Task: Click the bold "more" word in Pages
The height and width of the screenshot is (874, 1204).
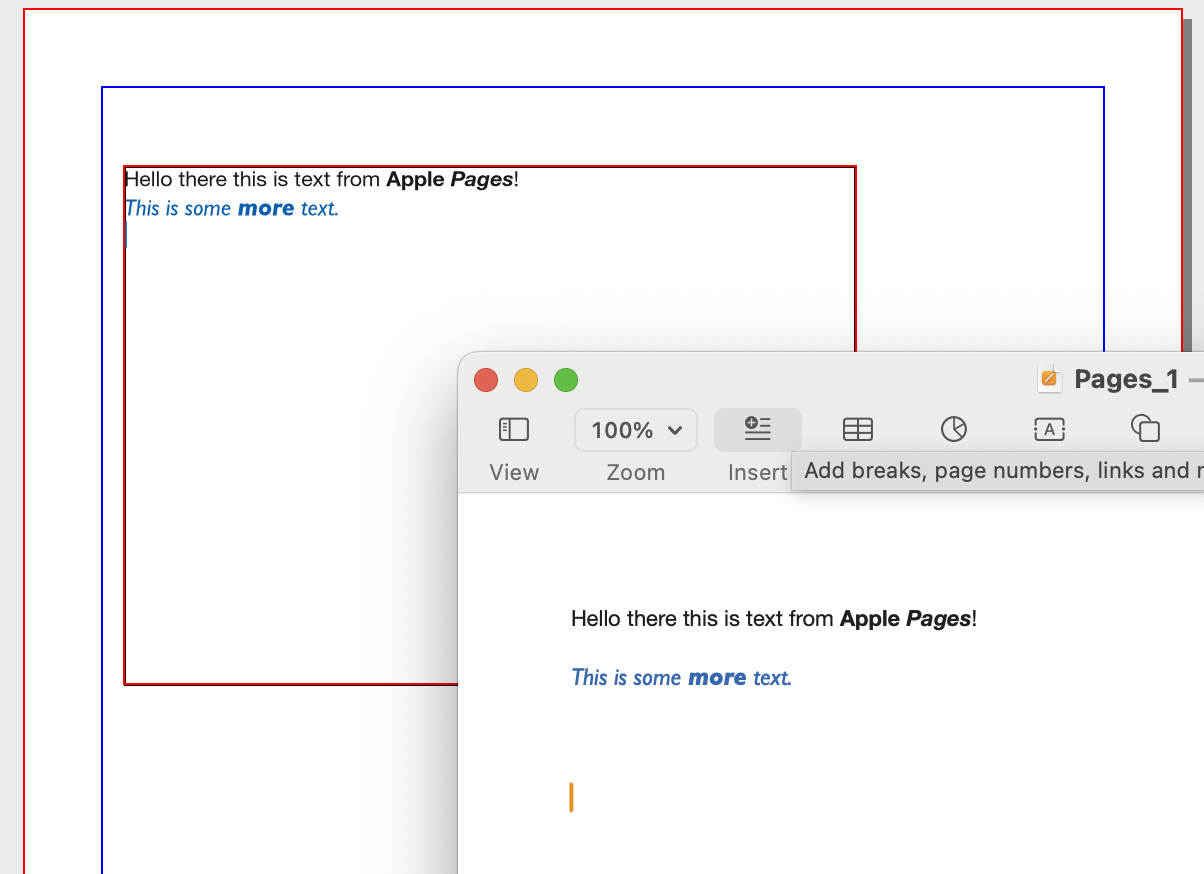Action: pyautogui.click(x=717, y=677)
